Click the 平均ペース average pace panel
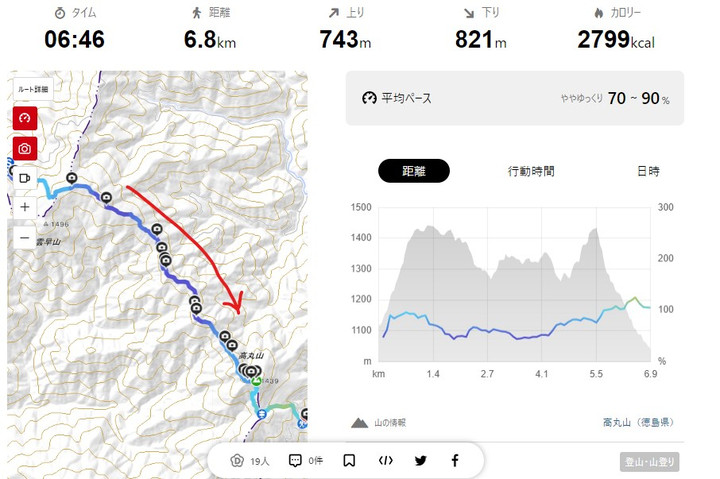Image resolution: width=720 pixels, height=479 pixels. 514,98
